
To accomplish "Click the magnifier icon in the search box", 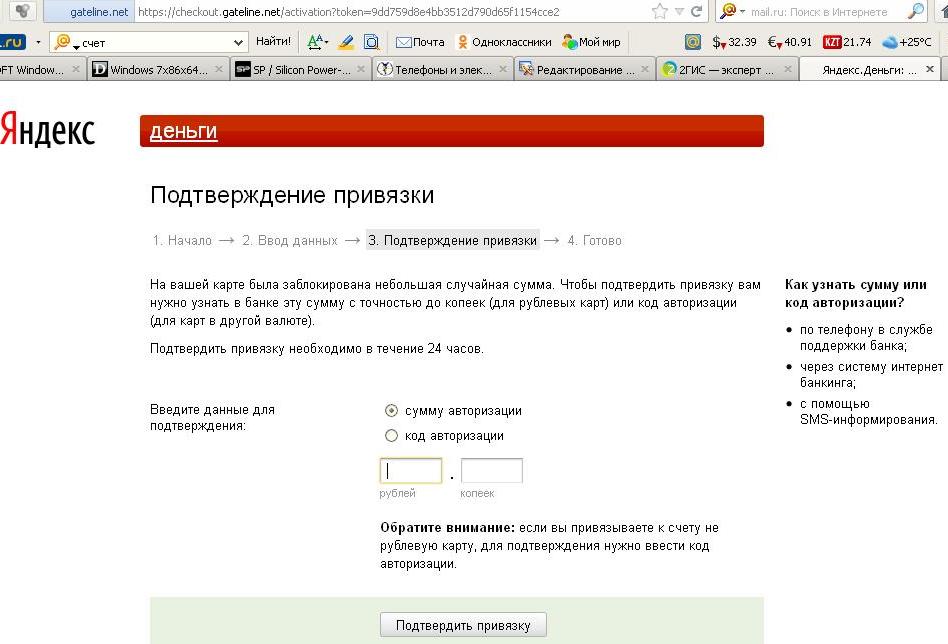I will [x=917, y=11].
